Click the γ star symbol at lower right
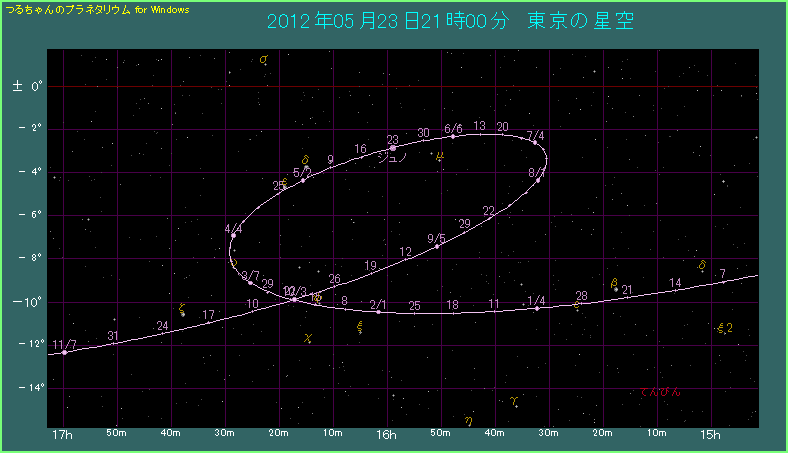This screenshot has height=453, width=788. click(513, 401)
